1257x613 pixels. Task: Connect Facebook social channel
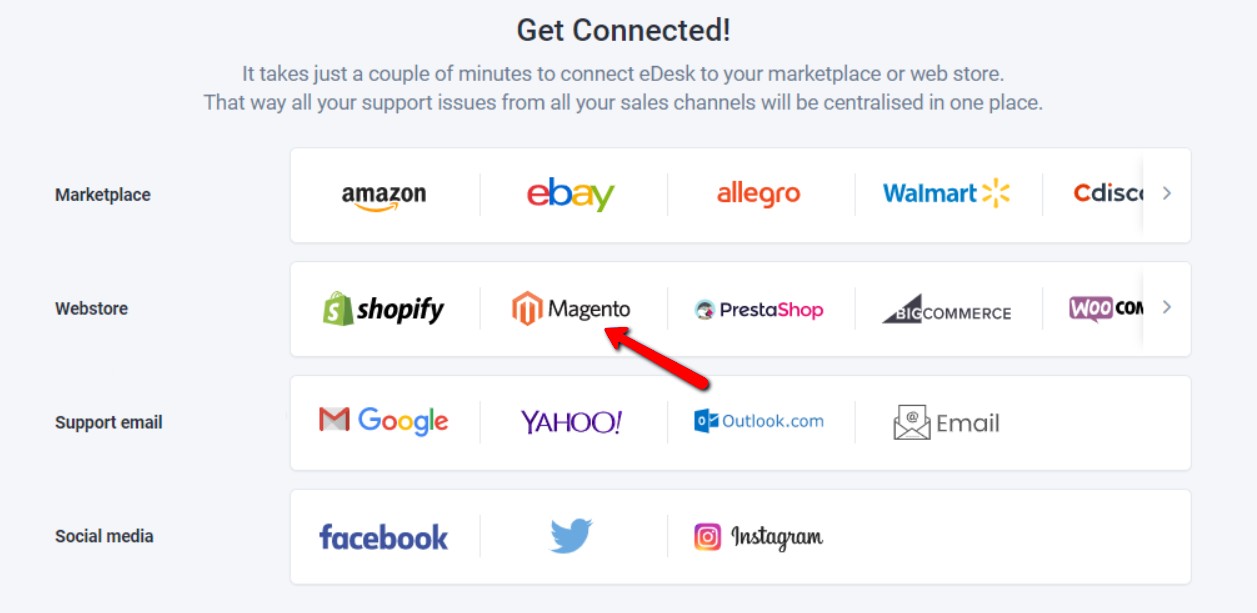(x=384, y=536)
